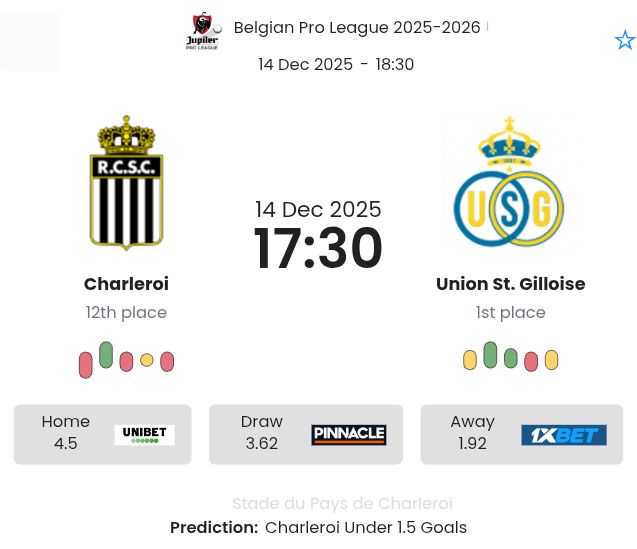Select the Away 1.92 odds box

tap(521, 434)
